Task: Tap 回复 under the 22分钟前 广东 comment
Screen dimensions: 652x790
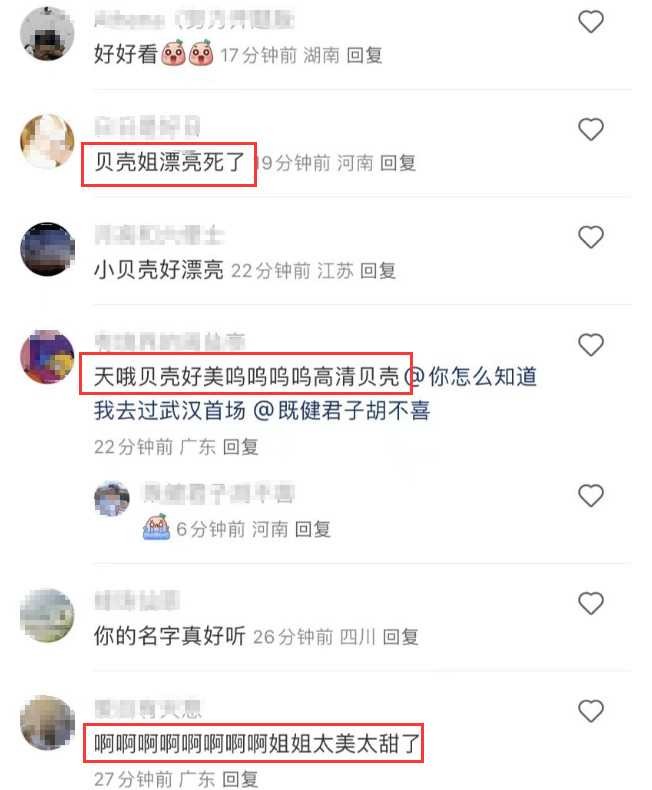Action: tap(240, 447)
